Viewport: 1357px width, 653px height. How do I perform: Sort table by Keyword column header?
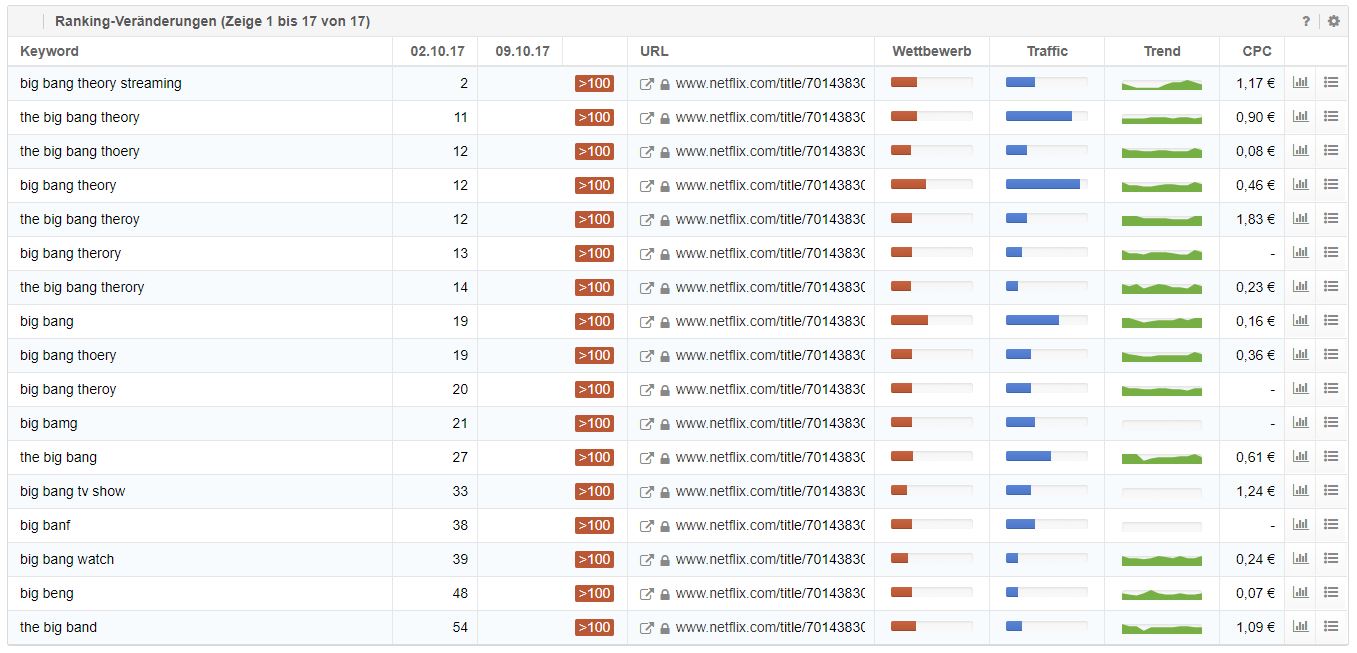(49, 51)
